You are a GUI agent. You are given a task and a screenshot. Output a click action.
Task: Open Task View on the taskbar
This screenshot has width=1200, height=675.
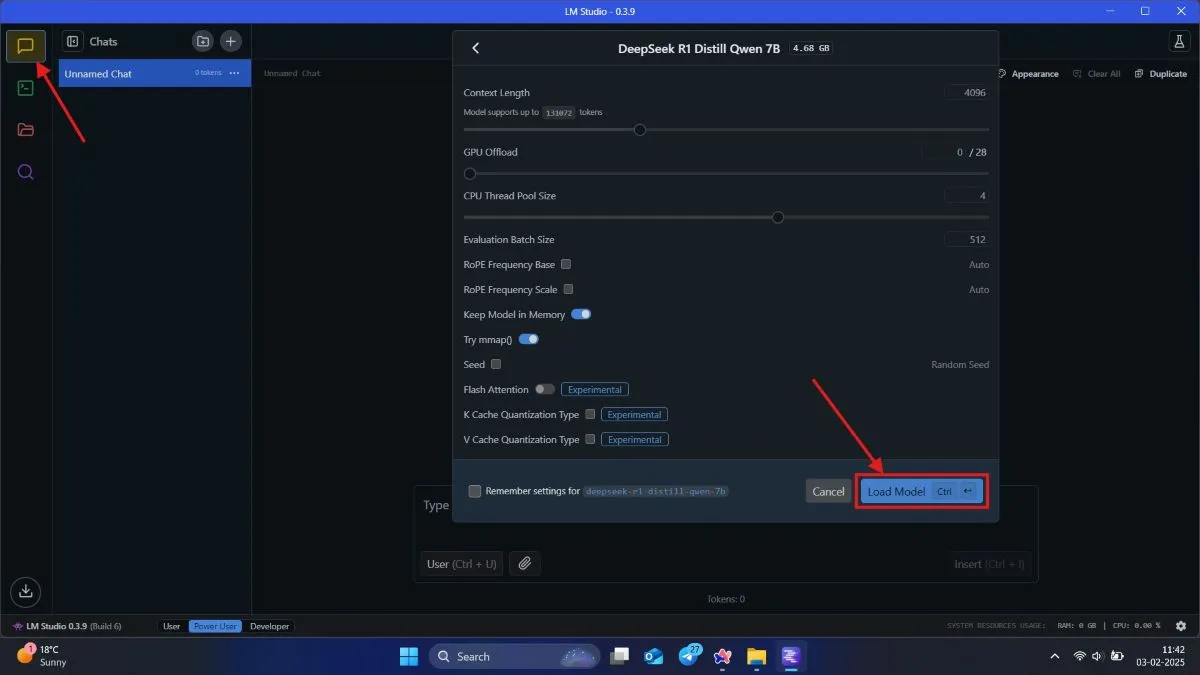pos(620,656)
